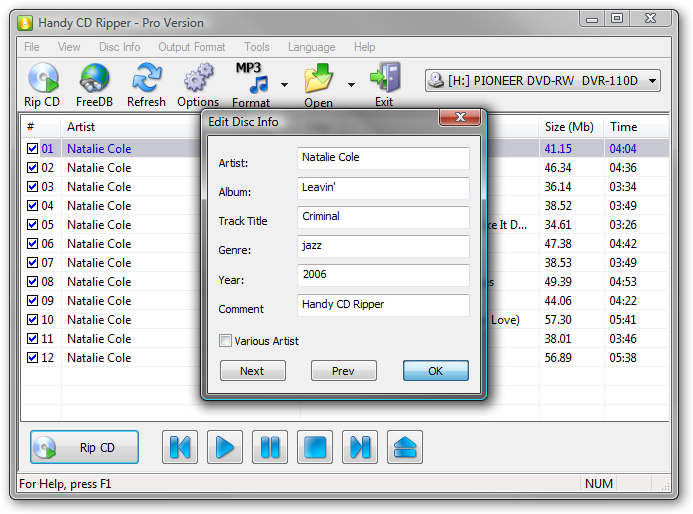693x514 pixels.
Task: Expand the Open dropdown arrow
Action: coord(351,84)
